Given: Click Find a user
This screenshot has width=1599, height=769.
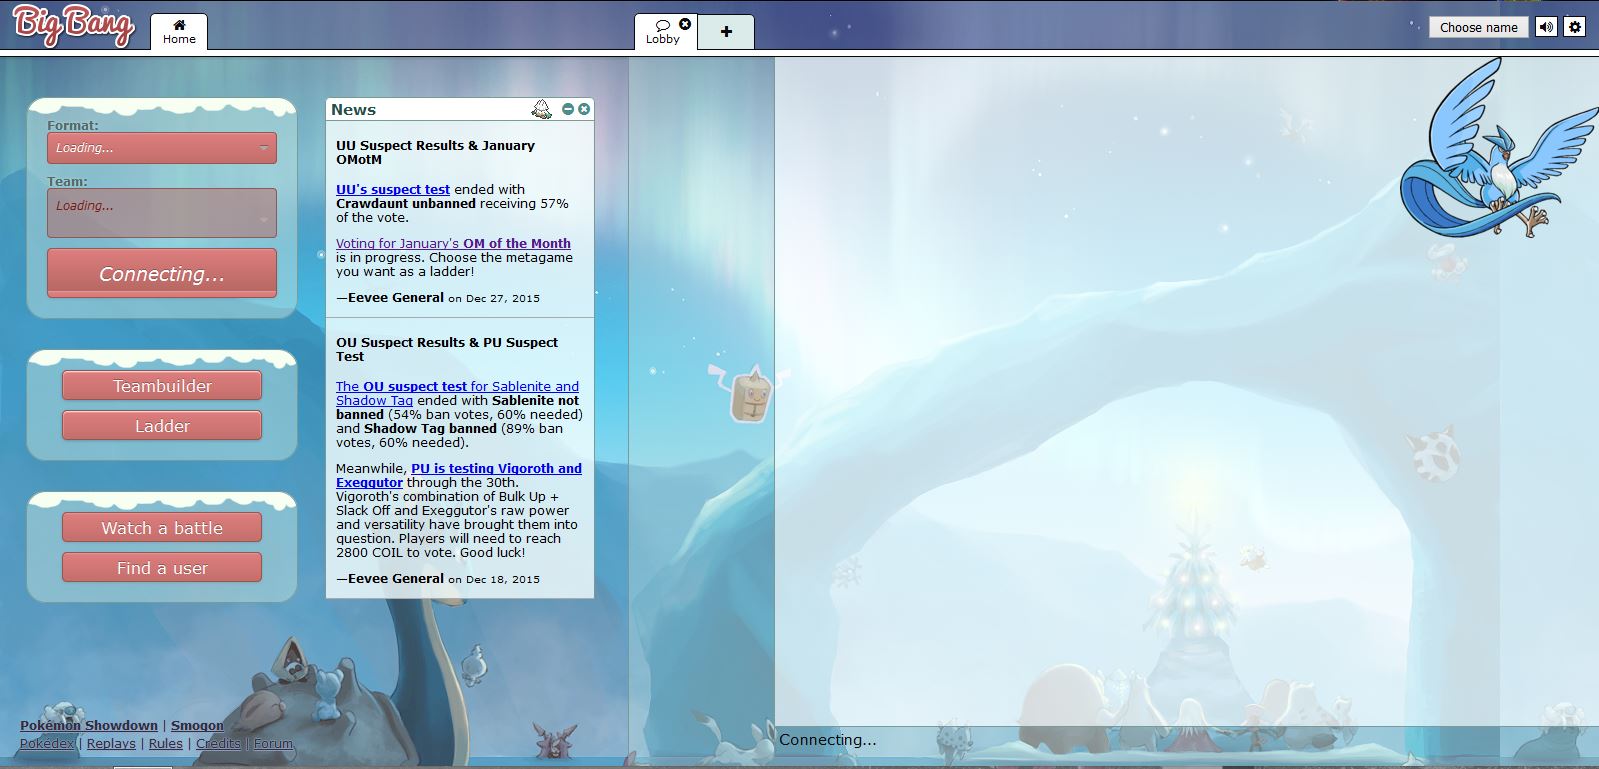Looking at the screenshot, I should tap(162, 567).
